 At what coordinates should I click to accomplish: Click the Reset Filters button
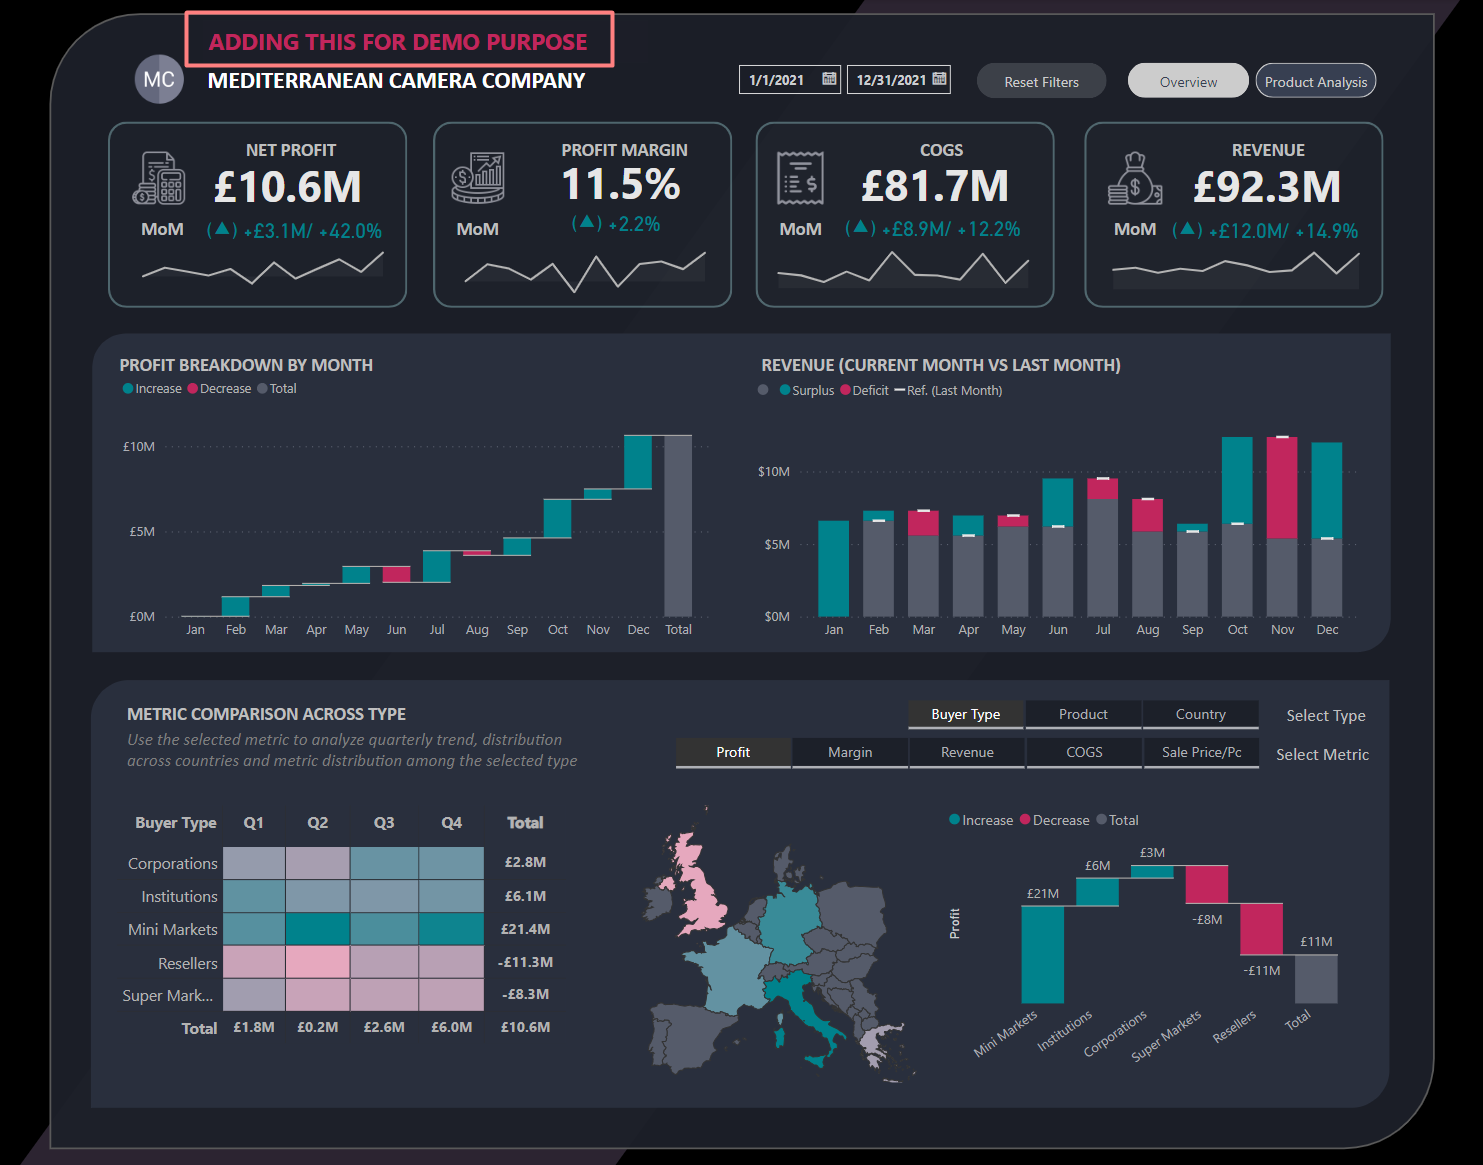(1041, 81)
